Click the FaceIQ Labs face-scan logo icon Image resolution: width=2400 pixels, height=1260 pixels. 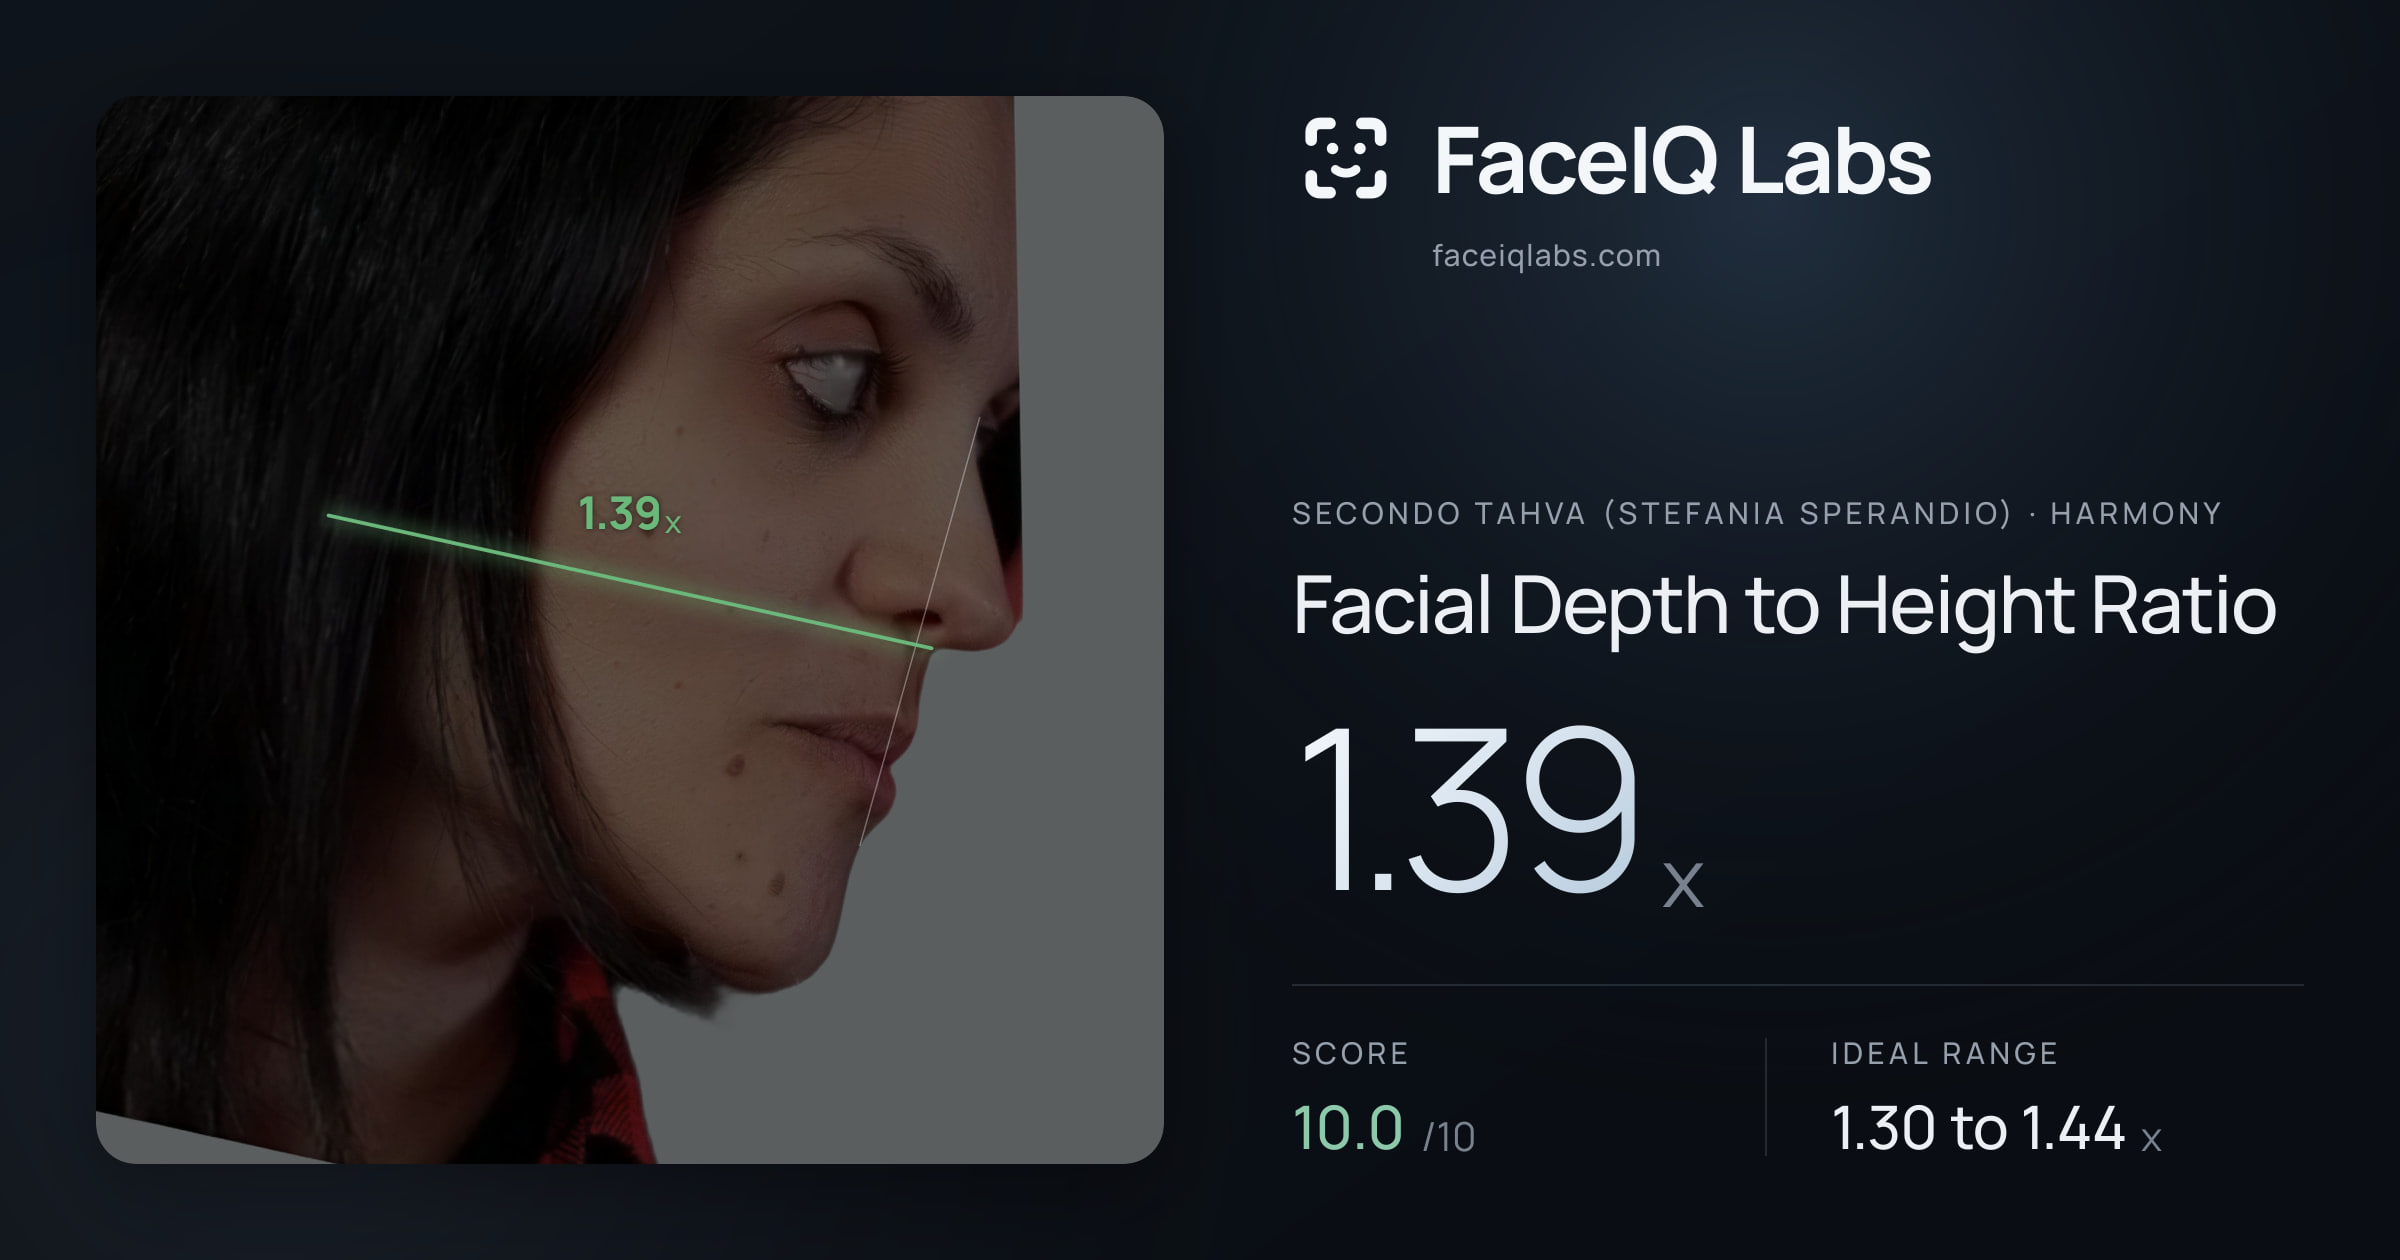pos(1346,158)
